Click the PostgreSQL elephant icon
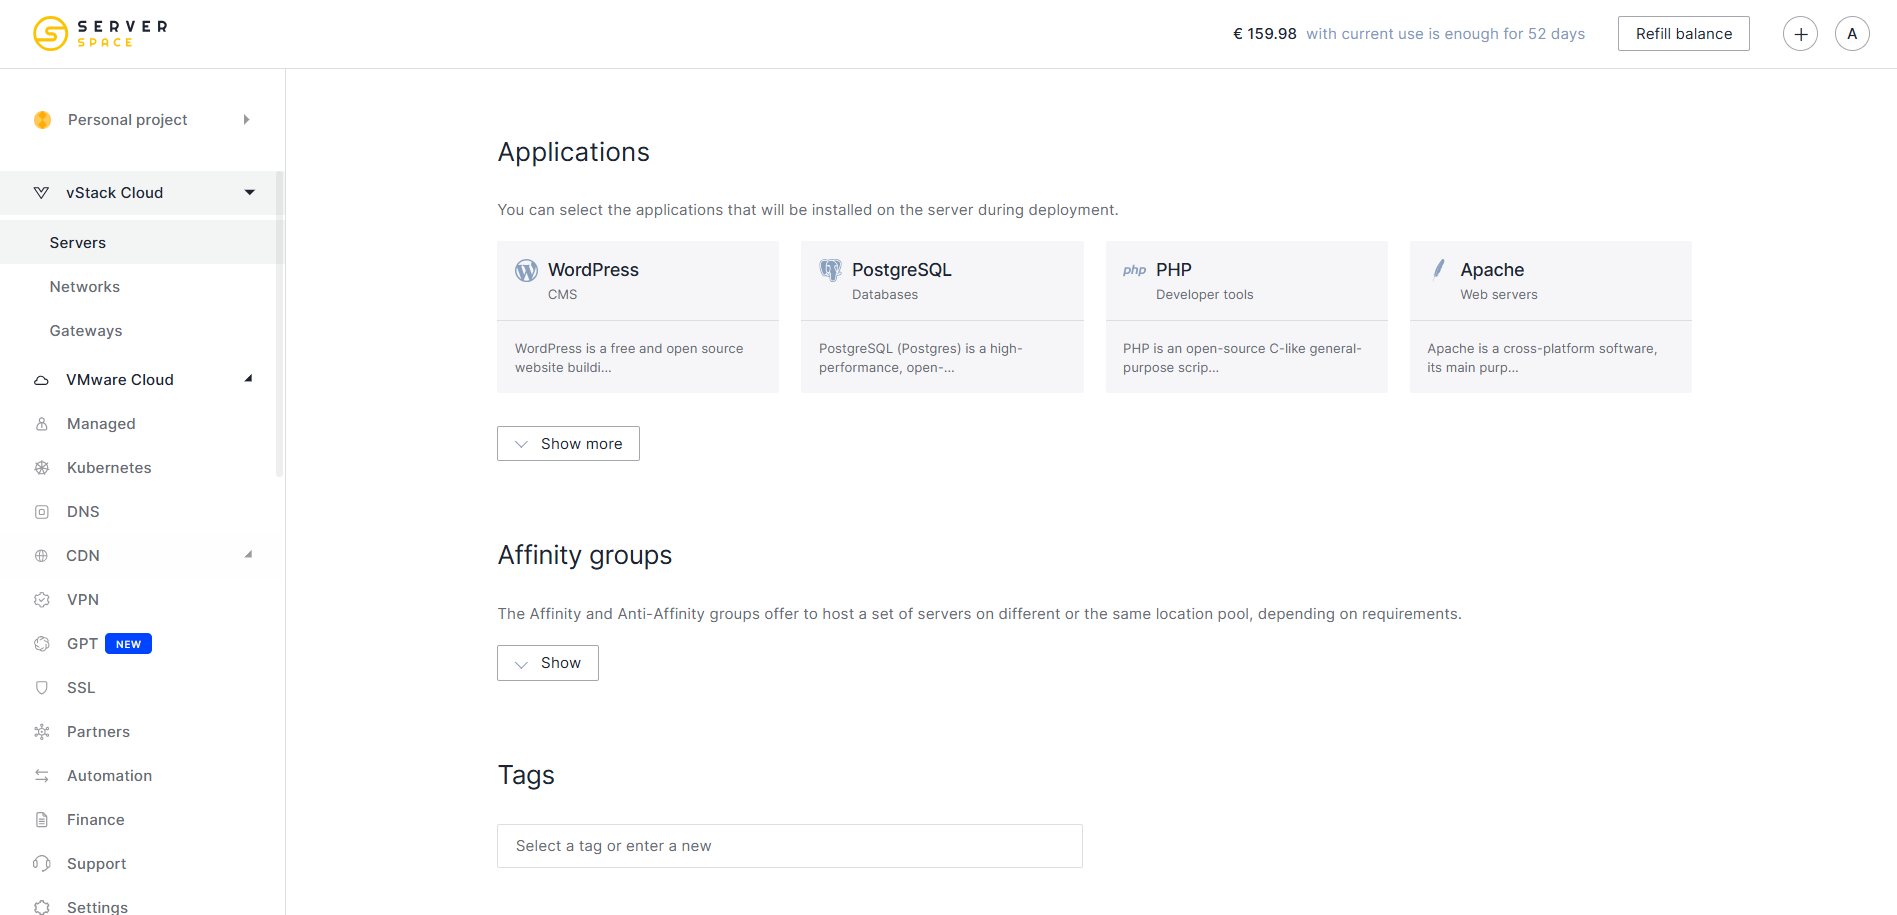This screenshot has width=1897, height=915. pyautogui.click(x=830, y=270)
